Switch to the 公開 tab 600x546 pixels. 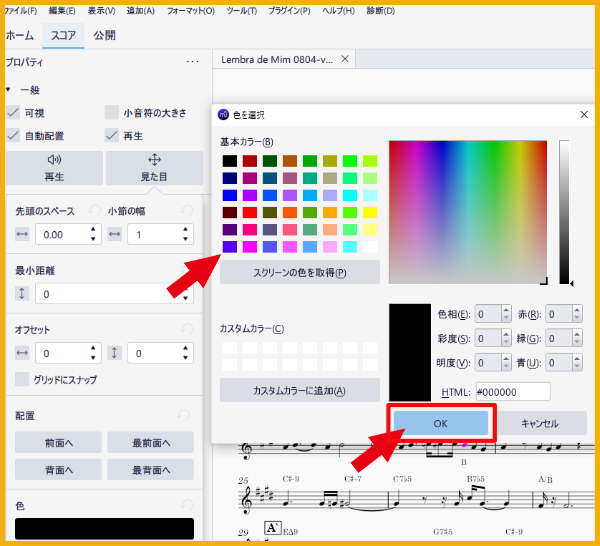click(x=104, y=36)
